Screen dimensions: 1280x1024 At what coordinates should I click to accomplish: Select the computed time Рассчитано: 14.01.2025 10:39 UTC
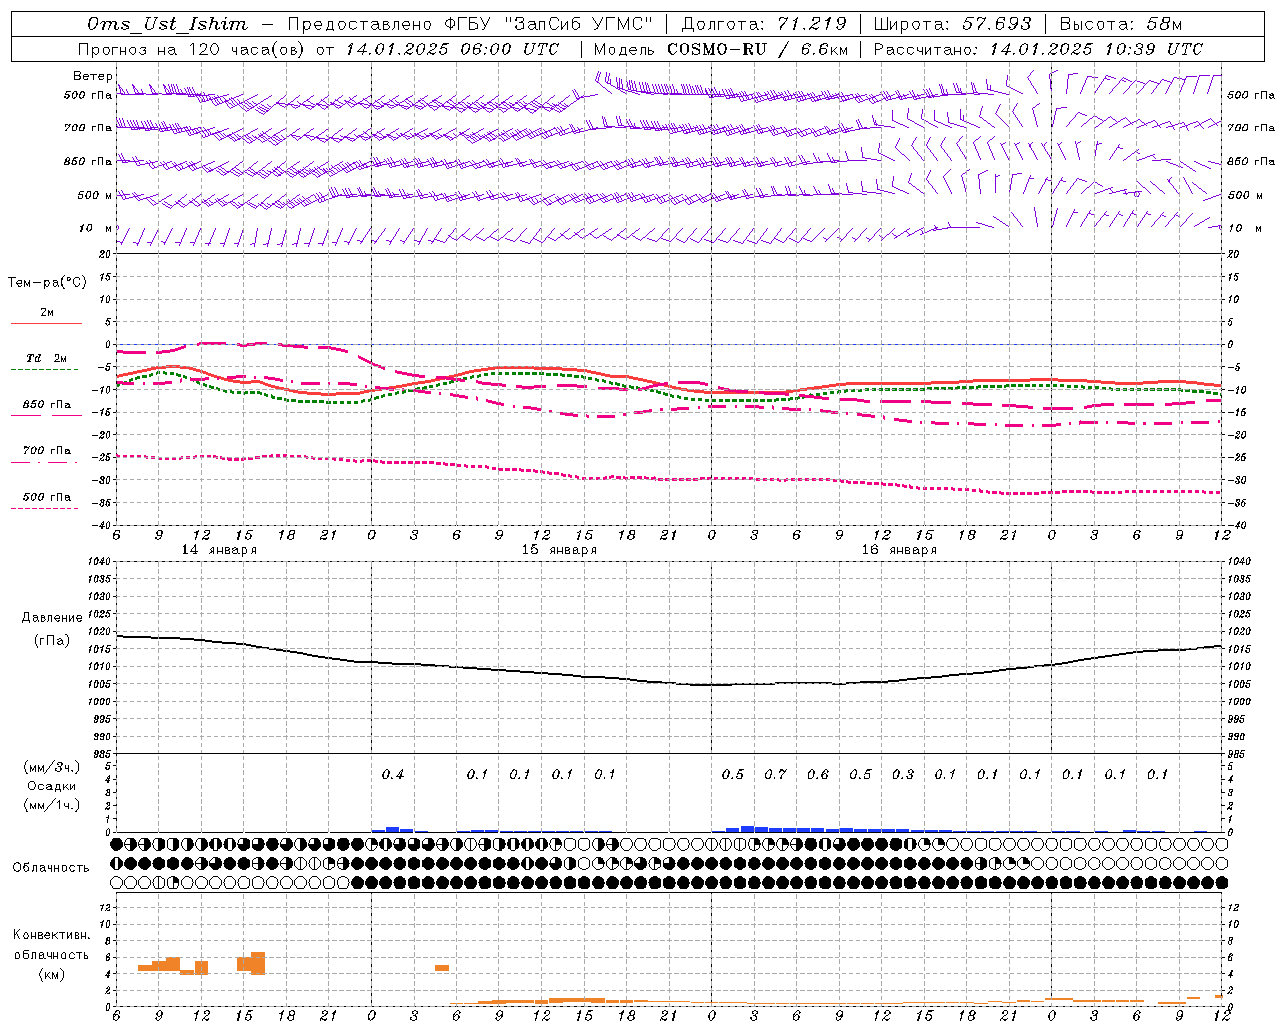point(1038,49)
